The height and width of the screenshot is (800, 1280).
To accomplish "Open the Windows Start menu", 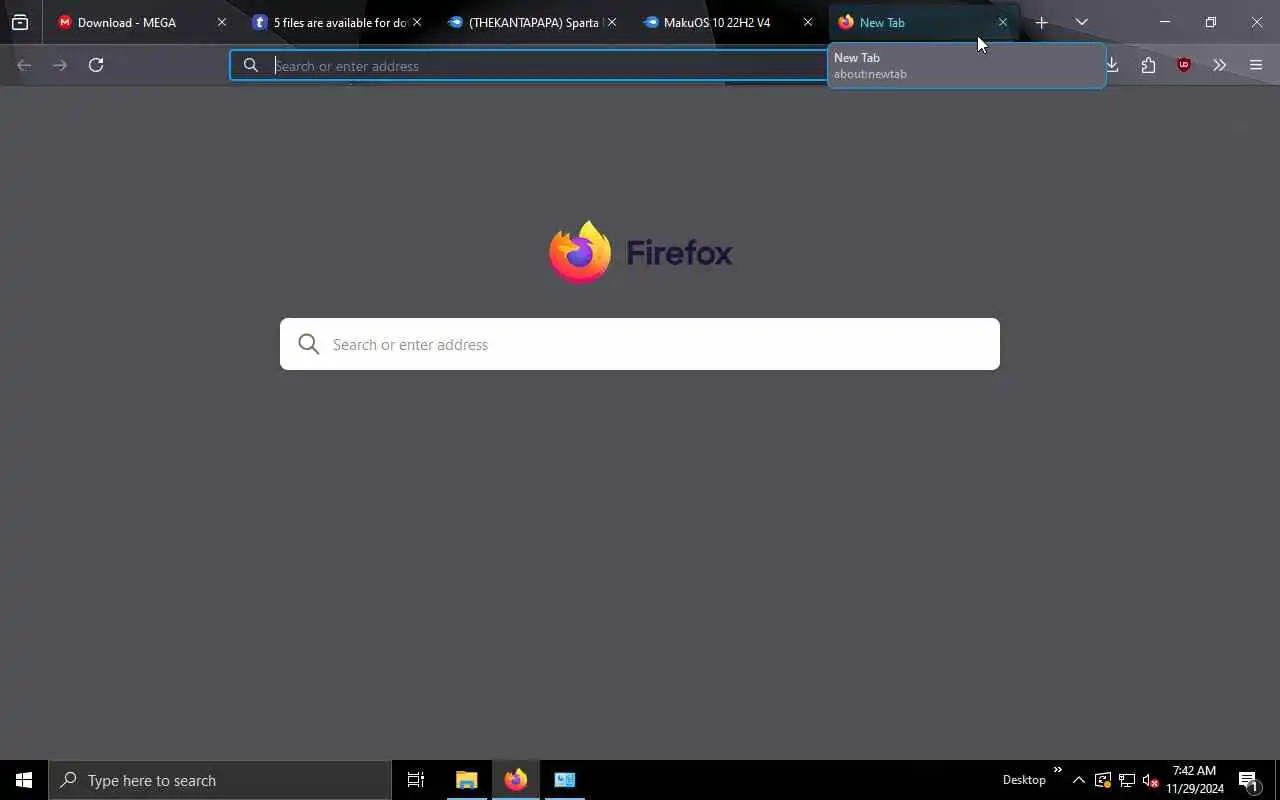I will (x=24, y=780).
